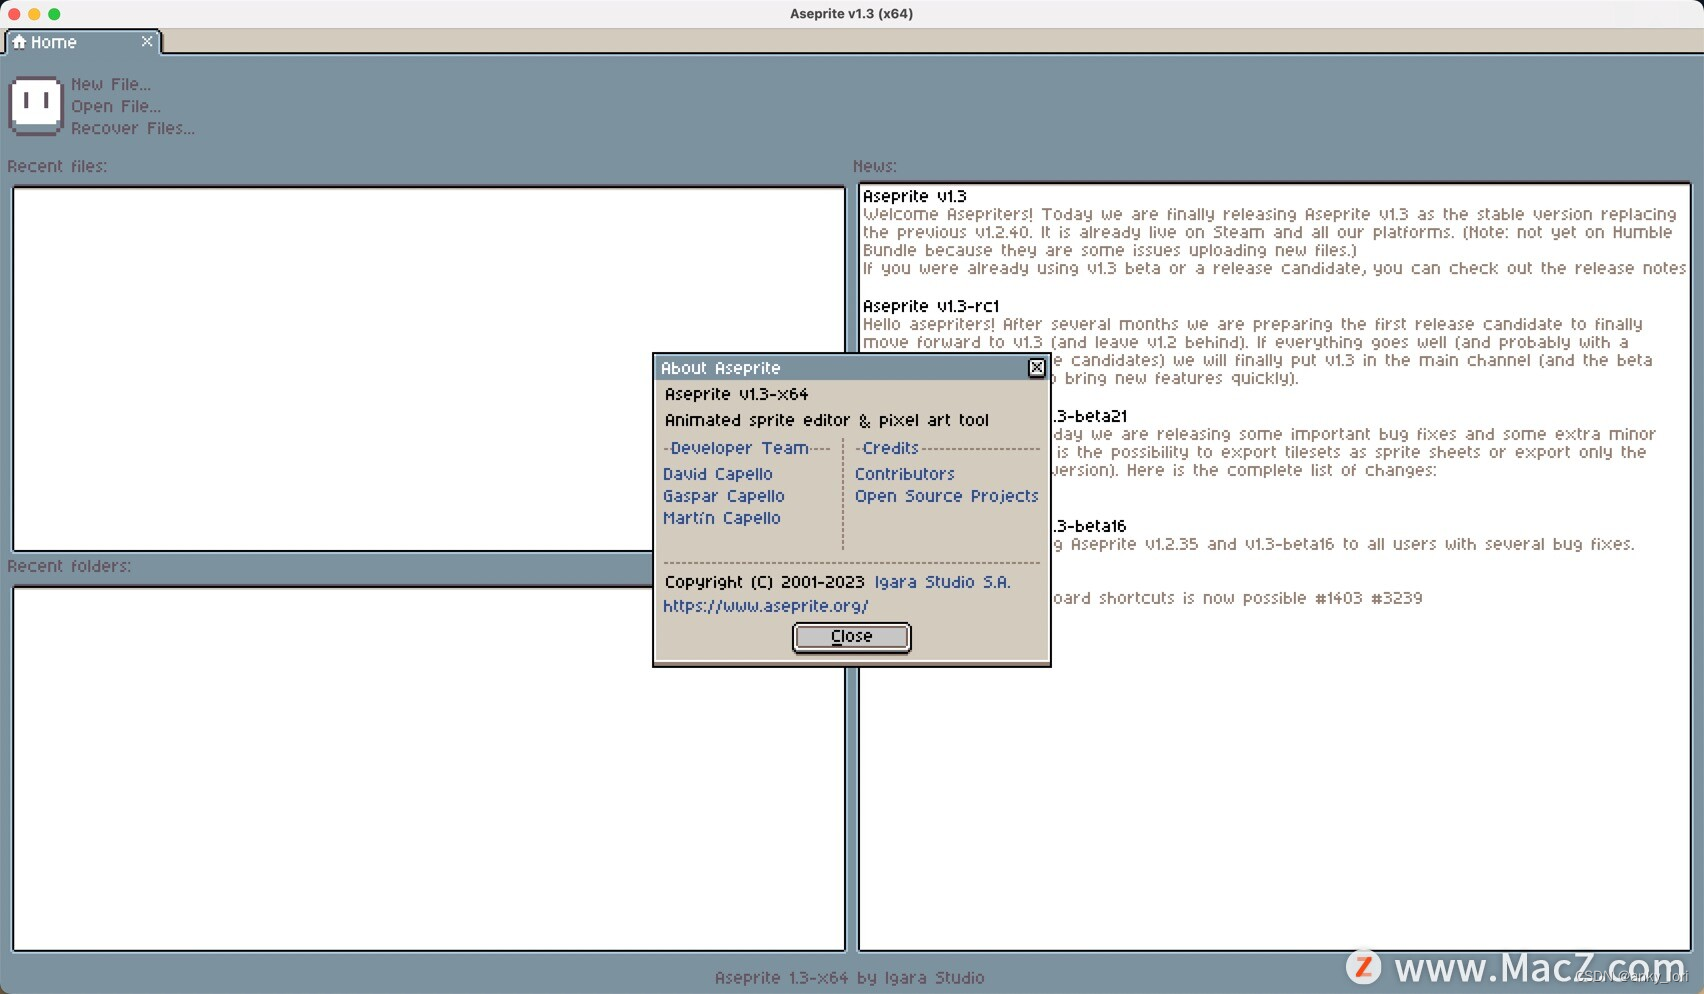Click the beta21 news headline
This screenshot has height=994, width=1704.
(x=1089, y=416)
